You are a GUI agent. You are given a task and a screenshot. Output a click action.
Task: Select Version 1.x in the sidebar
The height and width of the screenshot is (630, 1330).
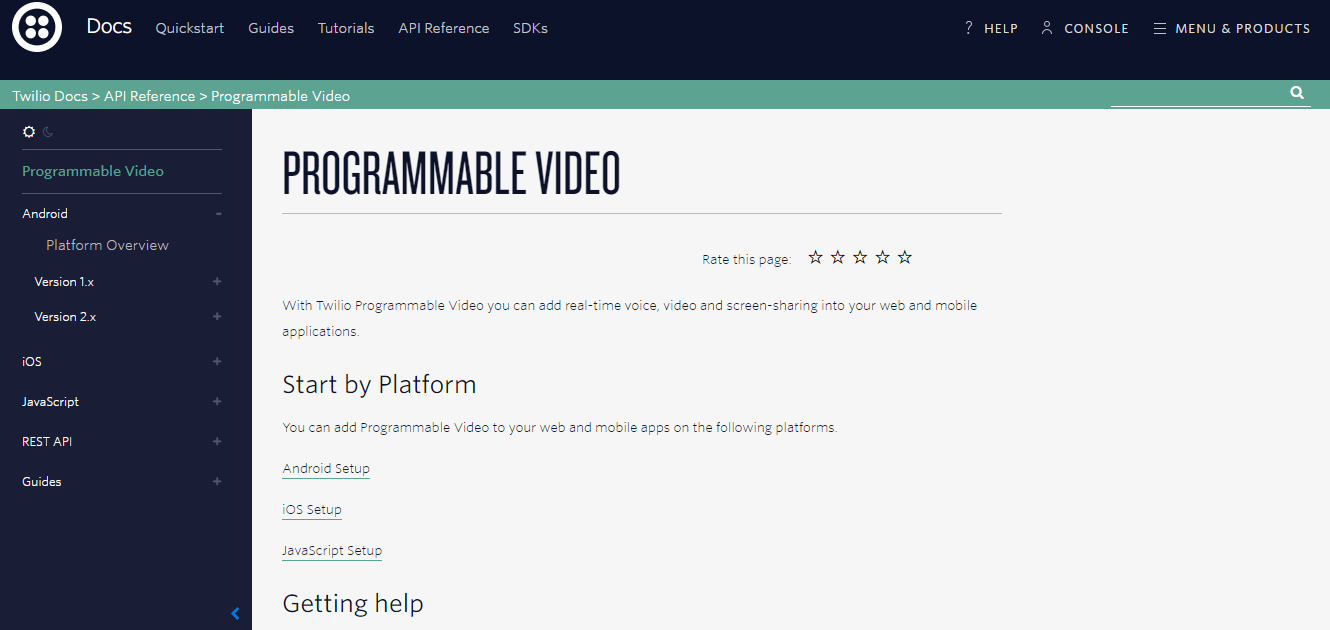tap(64, 282)
